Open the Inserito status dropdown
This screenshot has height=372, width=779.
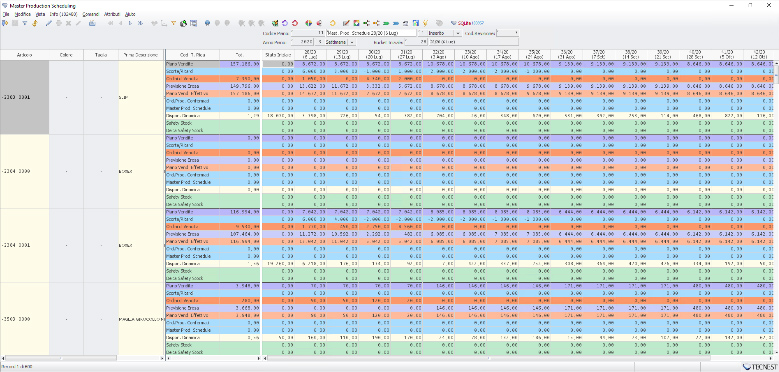(x=458, y=33)
